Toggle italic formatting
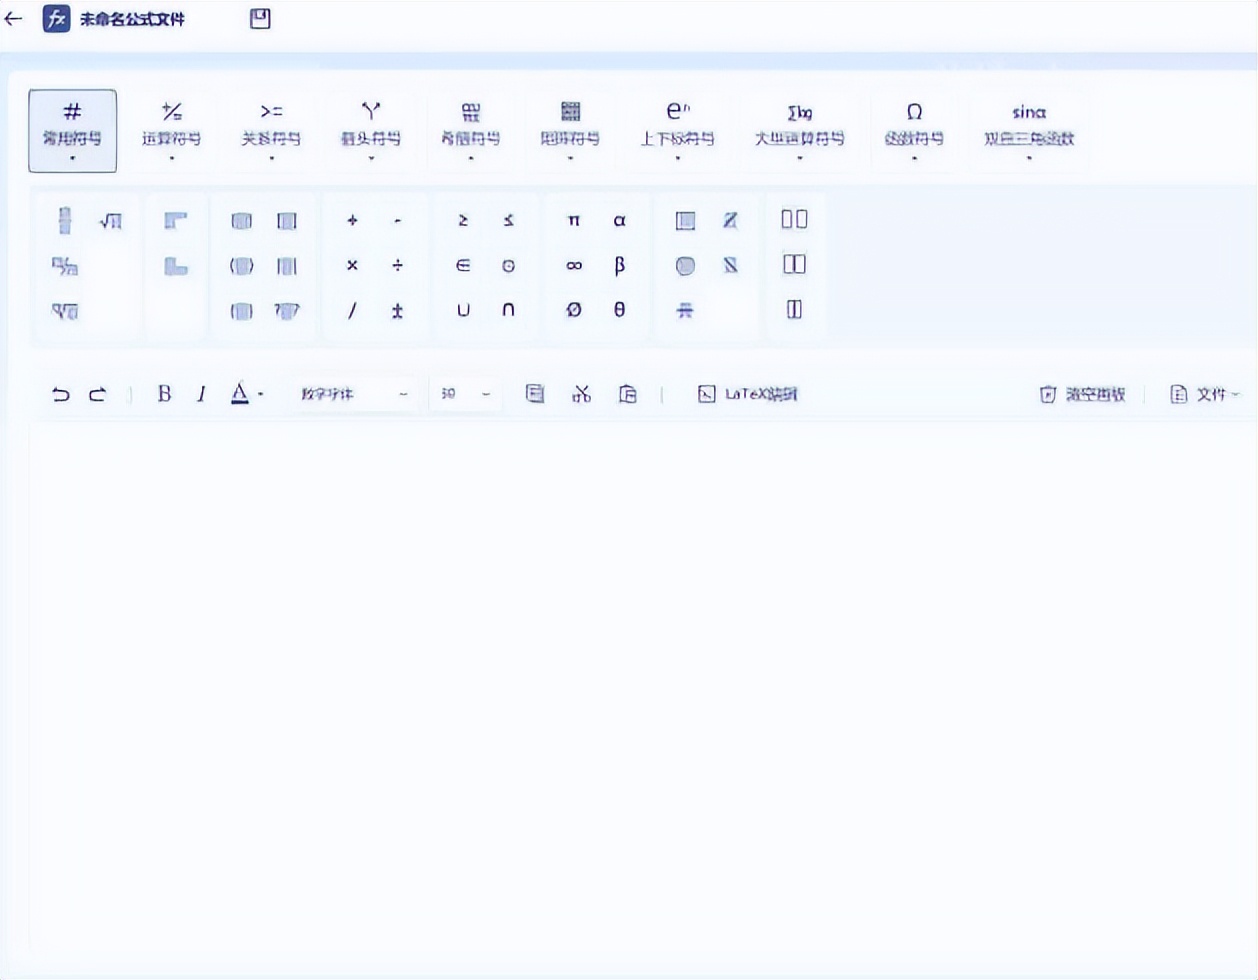Screen dimensions: 1258x980 (200, 394)
